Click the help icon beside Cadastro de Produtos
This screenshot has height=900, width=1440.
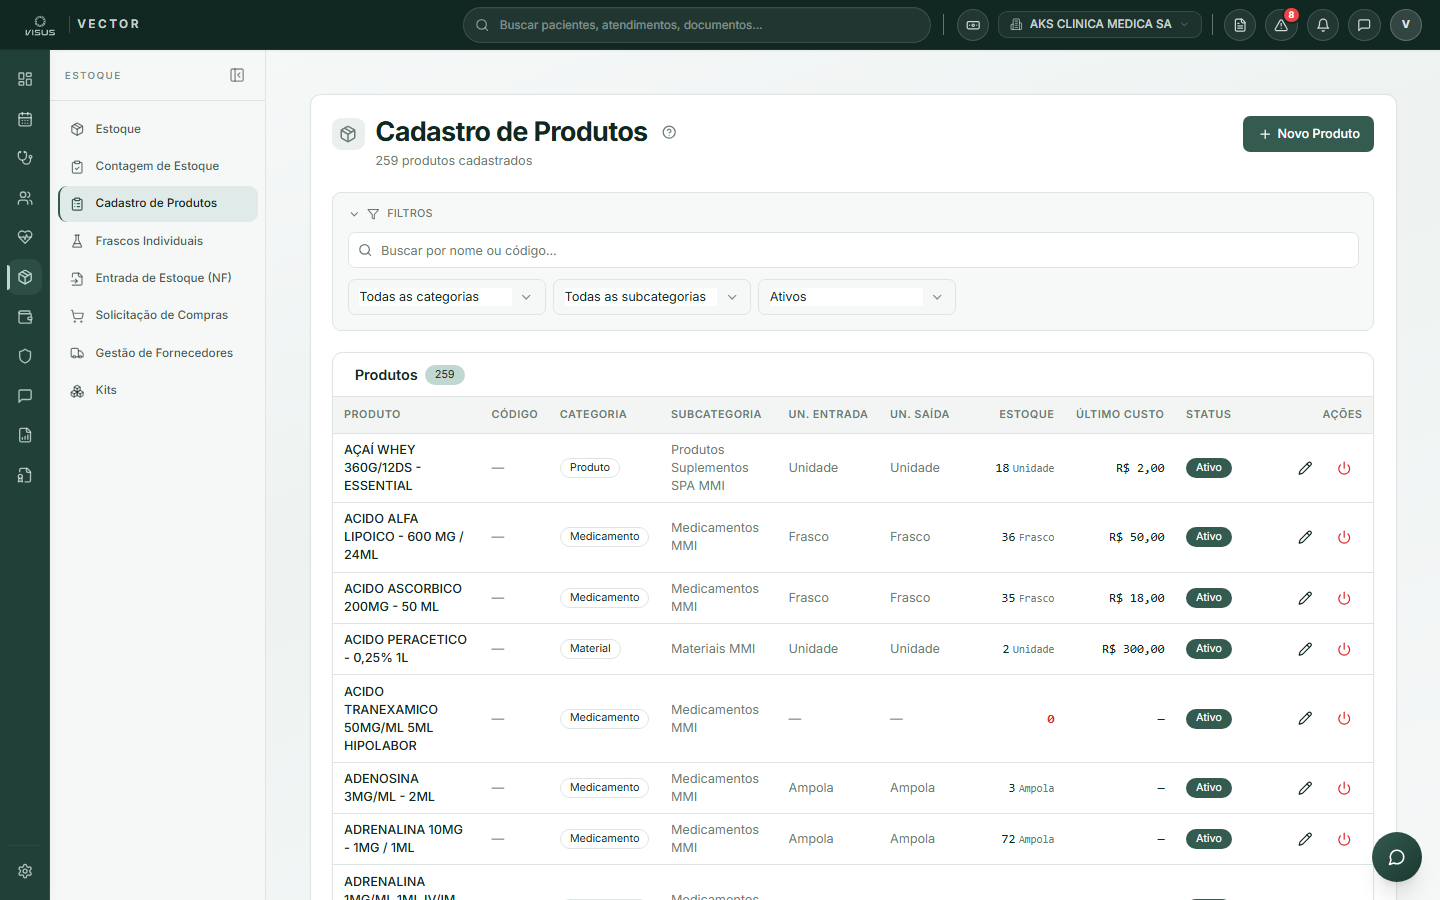click(669, 132)
